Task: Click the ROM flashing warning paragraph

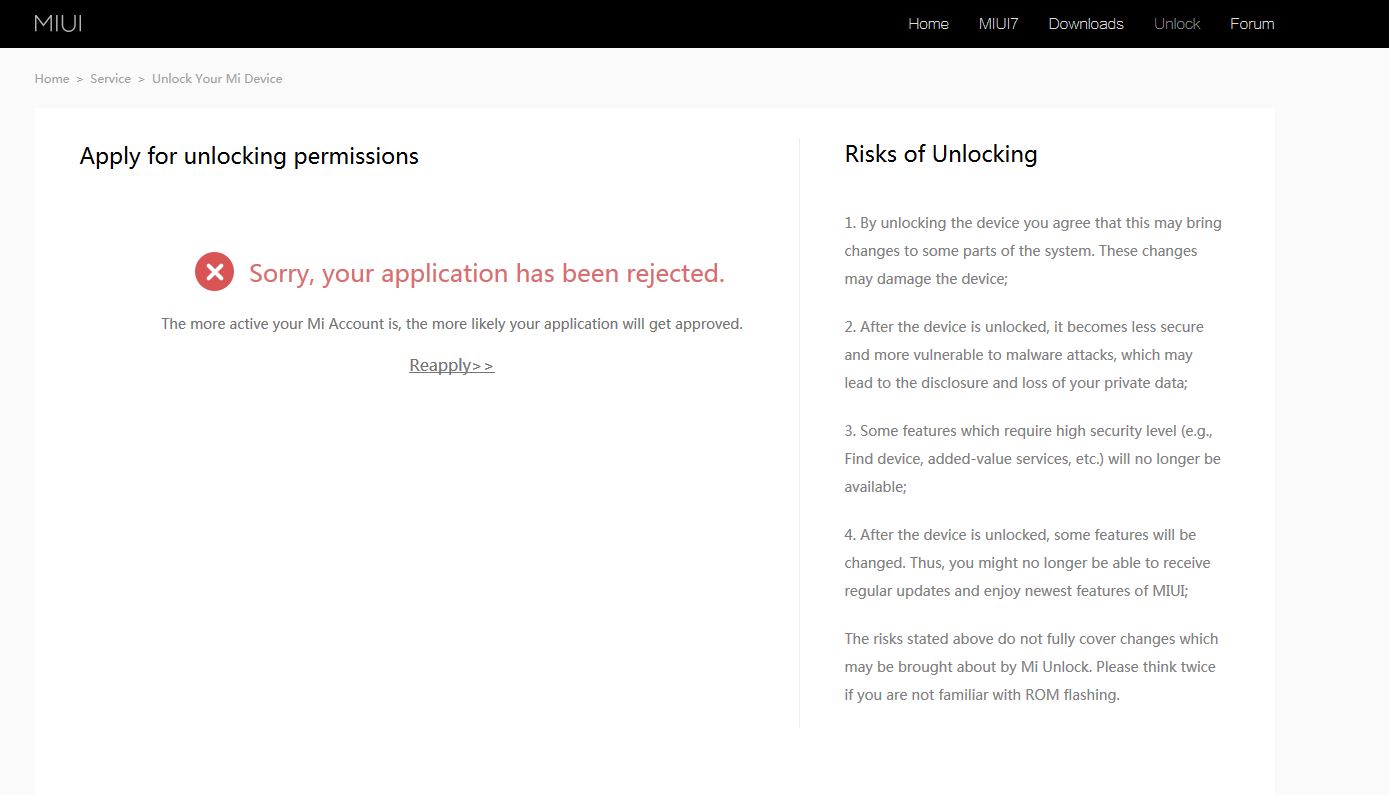Action: tap(1030, 667)
